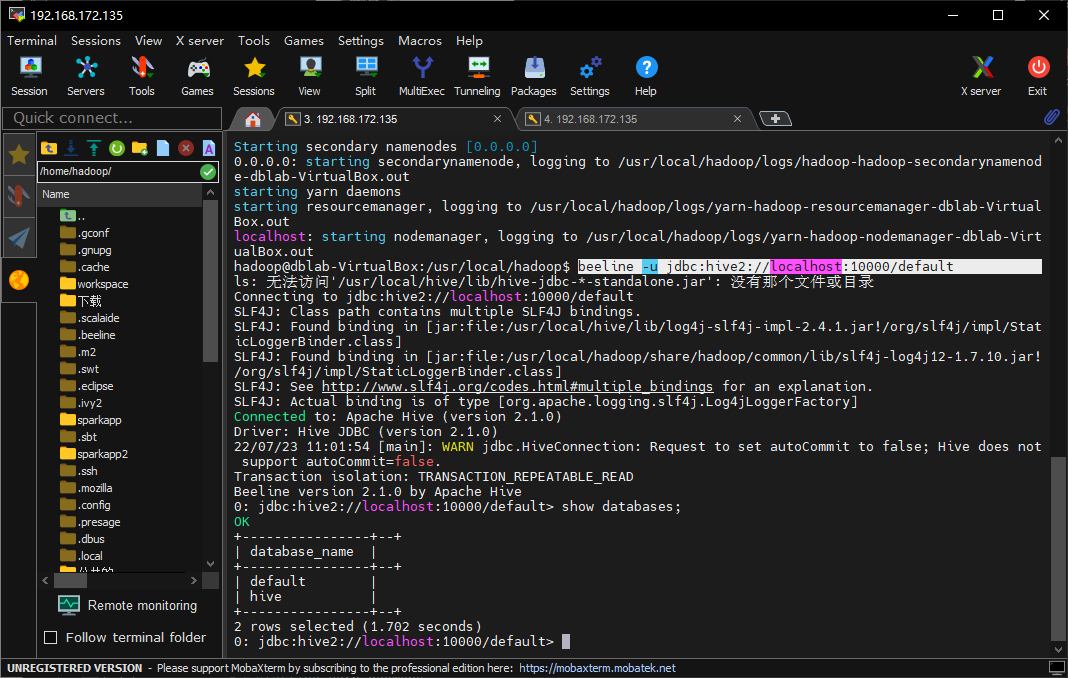
Task: Create new file in SFTP toolbar
Action: click(163, 148)
